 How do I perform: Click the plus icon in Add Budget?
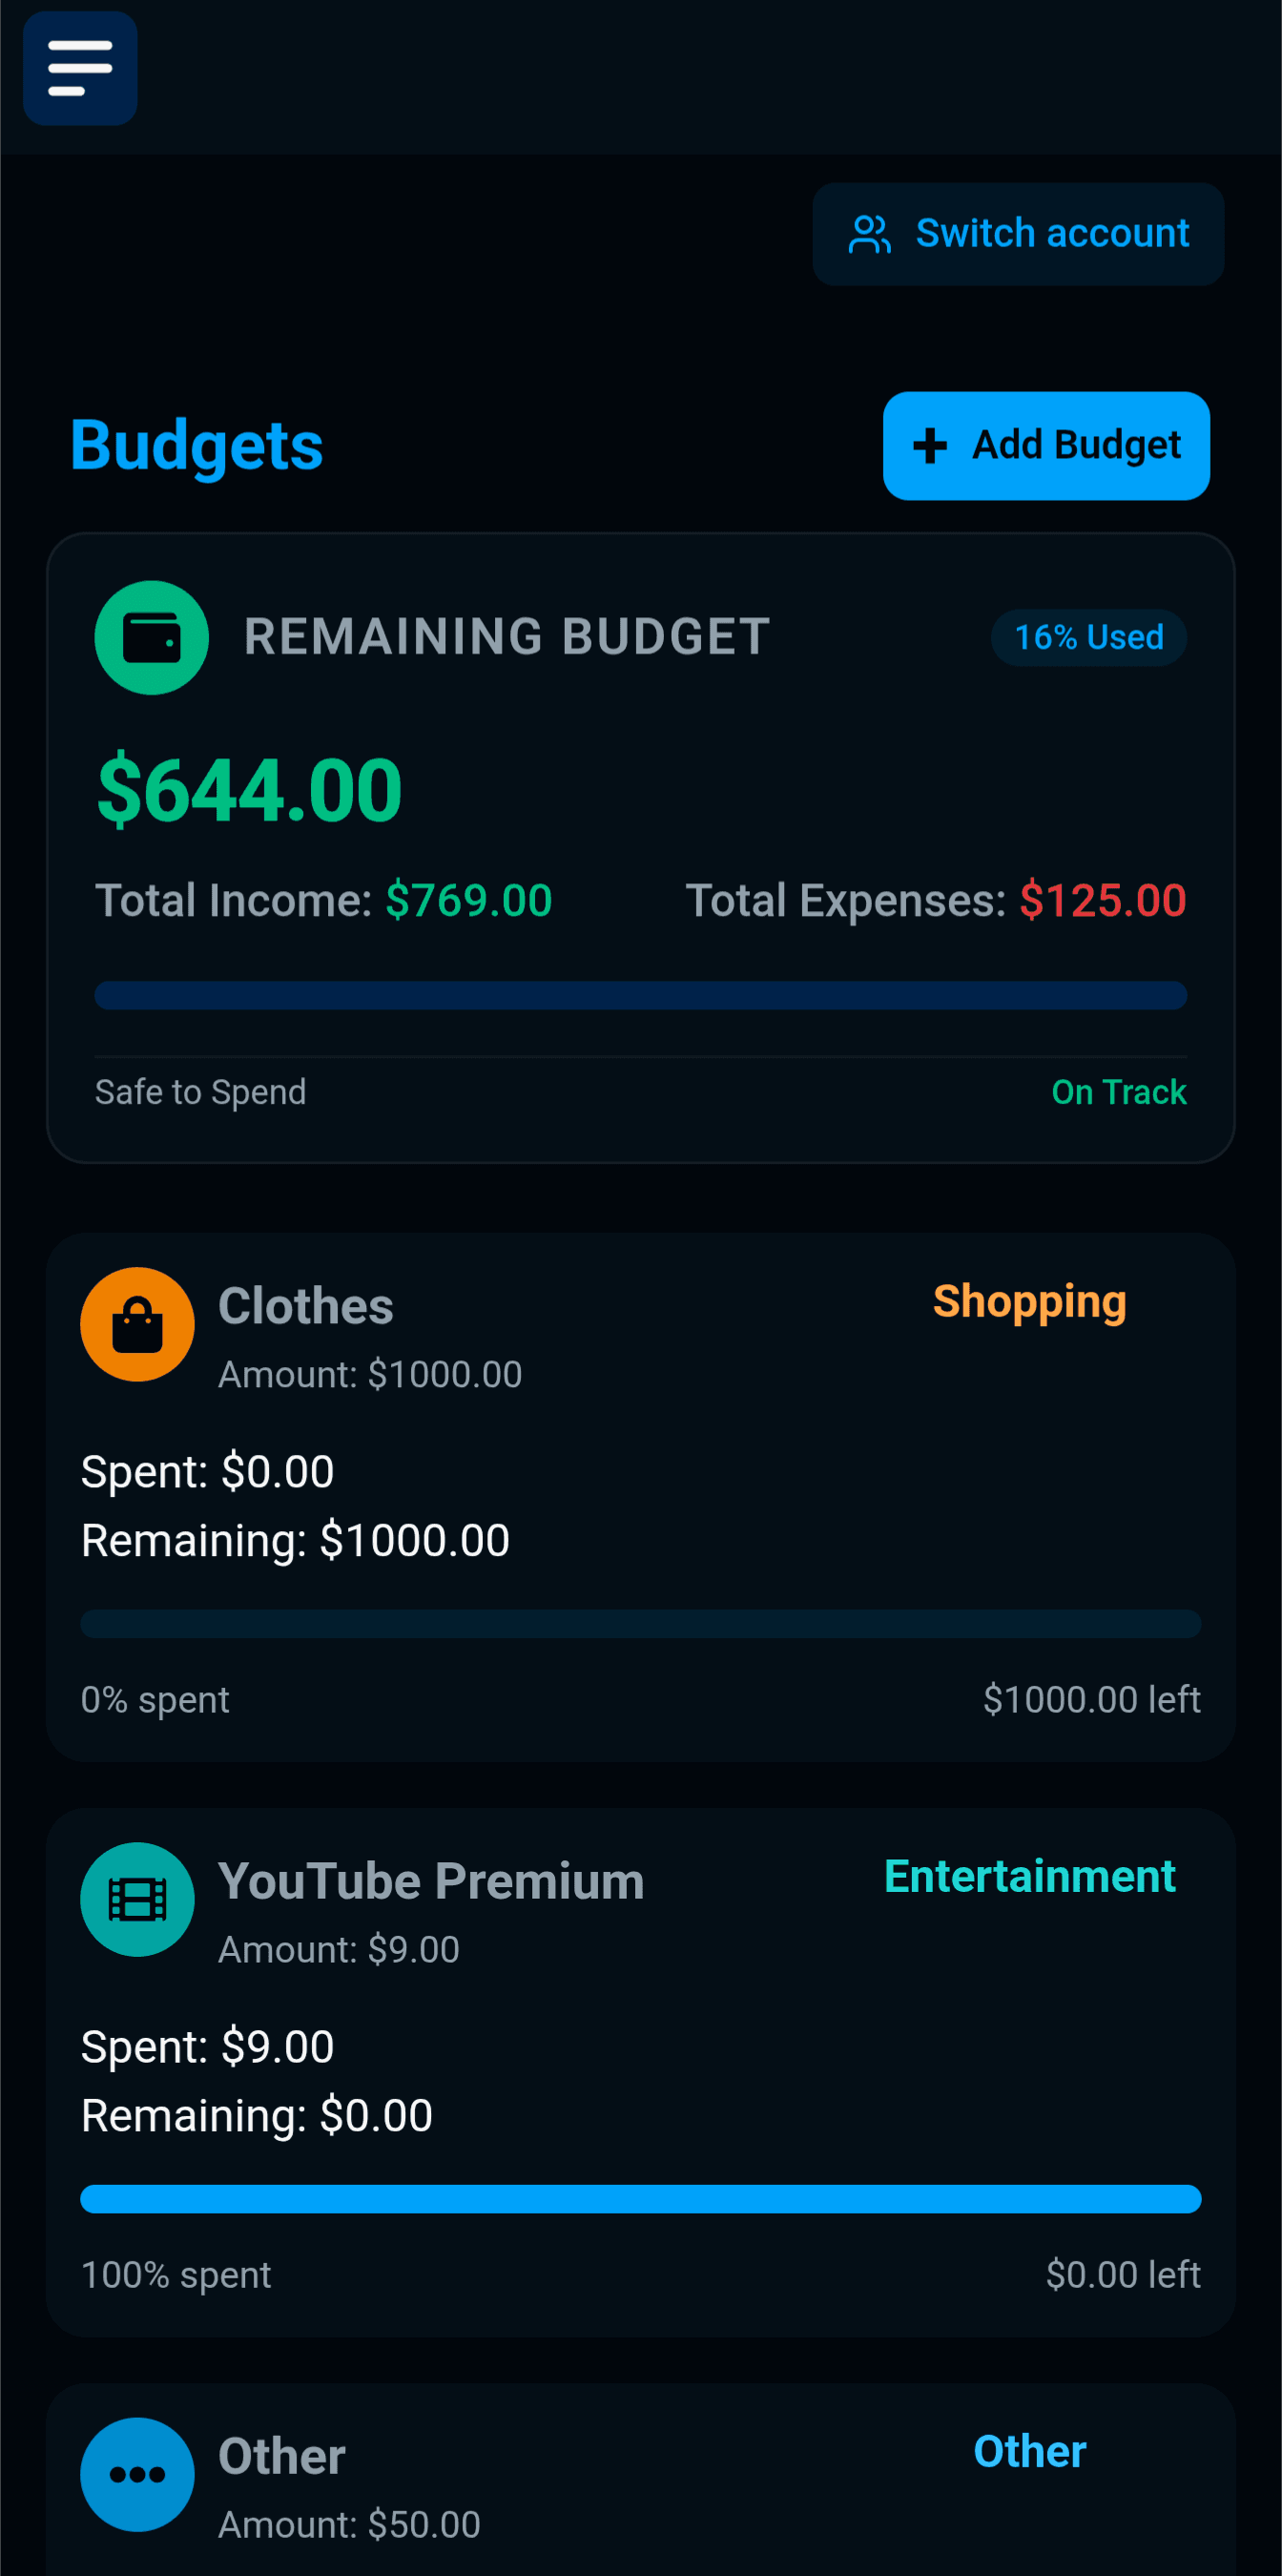point(930,446)
